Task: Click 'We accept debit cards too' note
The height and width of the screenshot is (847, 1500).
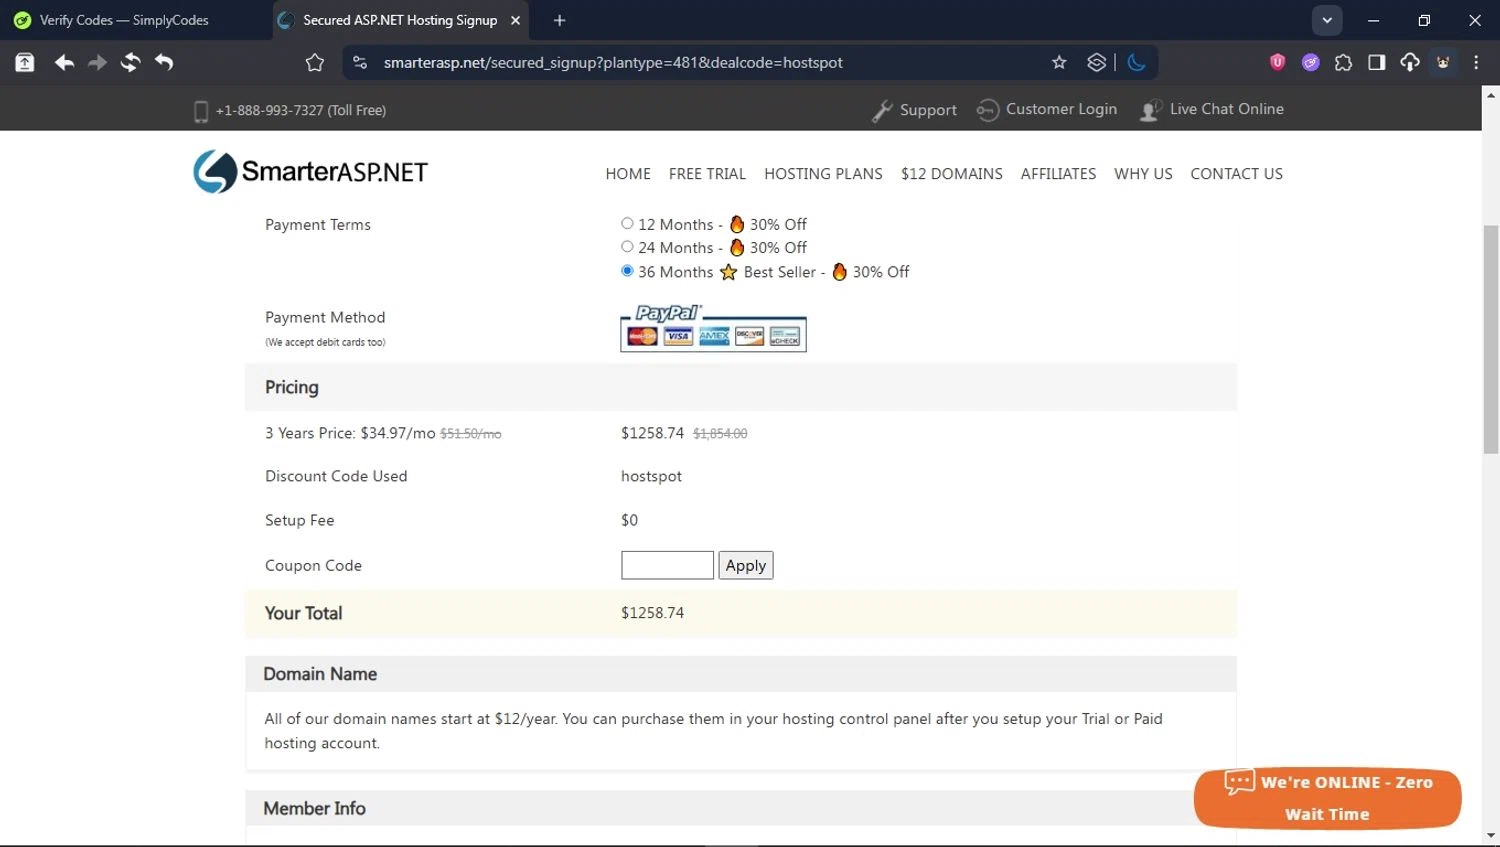Action: (x=325, y=342)
